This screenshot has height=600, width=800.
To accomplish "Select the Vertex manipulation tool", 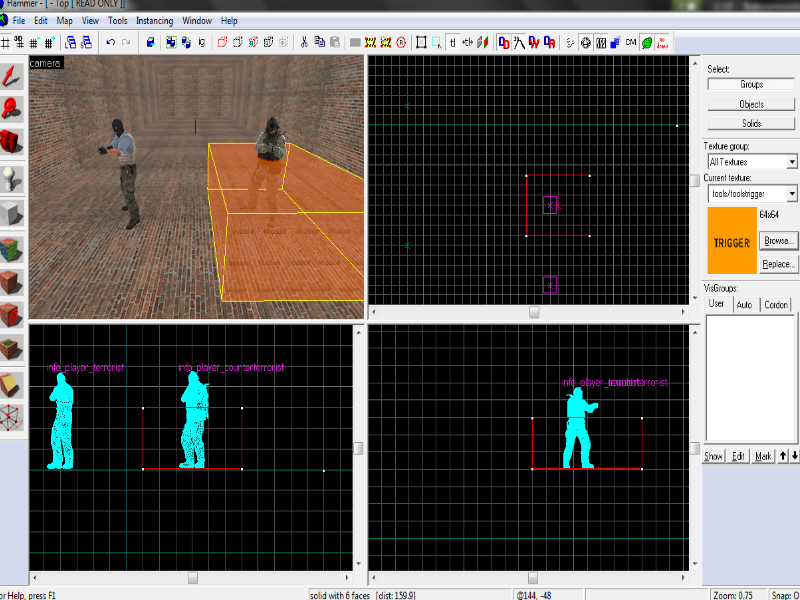I will (x=11, y=418).
